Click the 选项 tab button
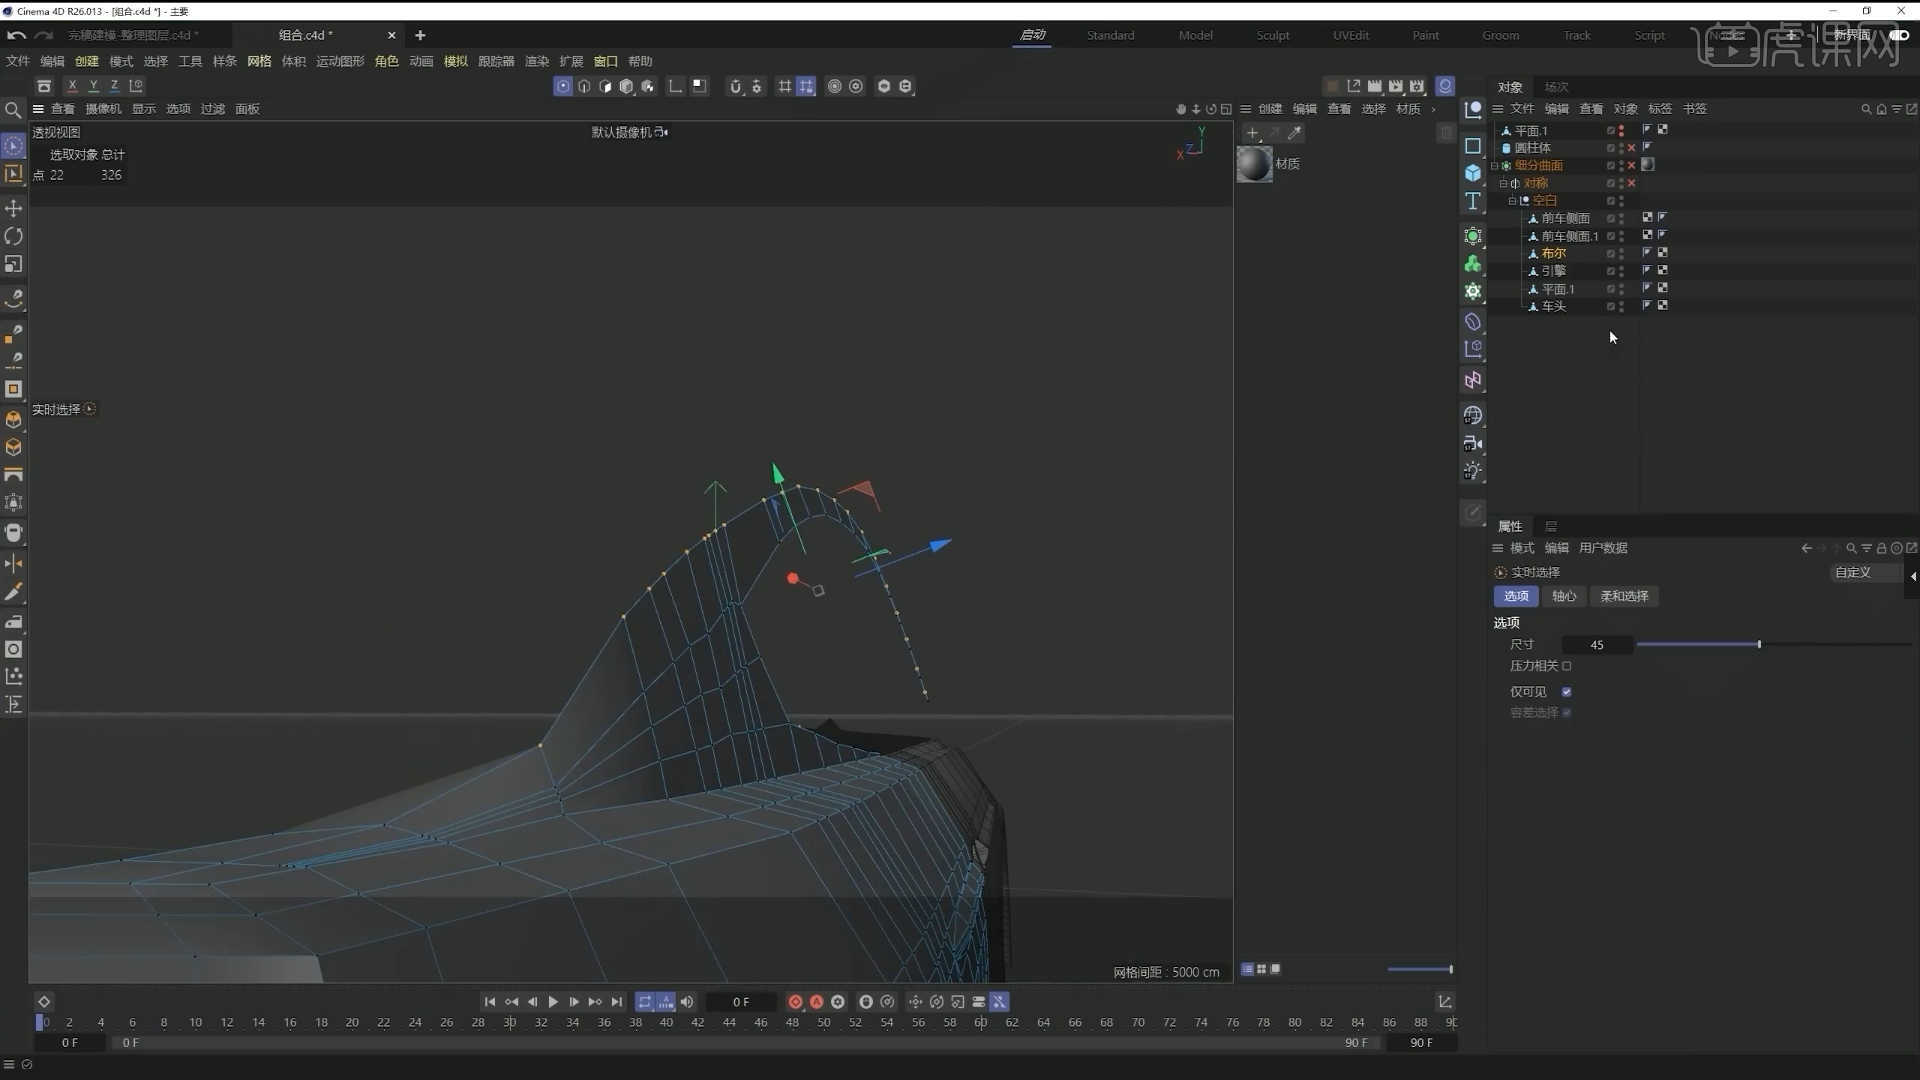1920x1080 pixels. click(x=1516, y=597)
